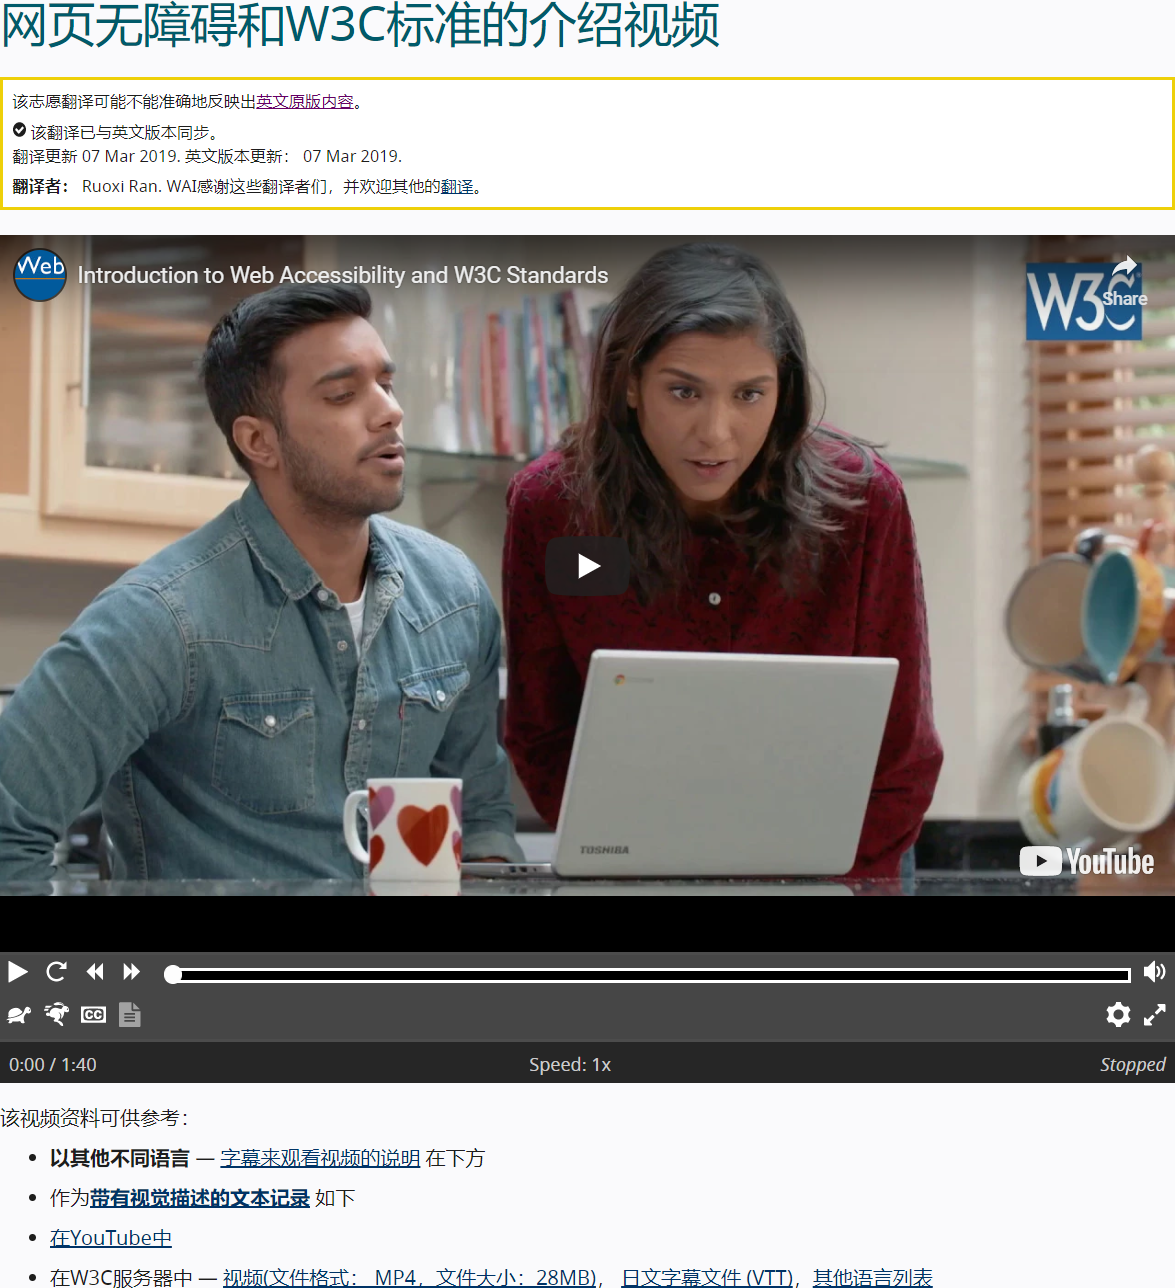Click the Share arrow on the video
The width and height of the screenshot is (1175, 1288).
pyautogui.click(x=1124, y=279)
